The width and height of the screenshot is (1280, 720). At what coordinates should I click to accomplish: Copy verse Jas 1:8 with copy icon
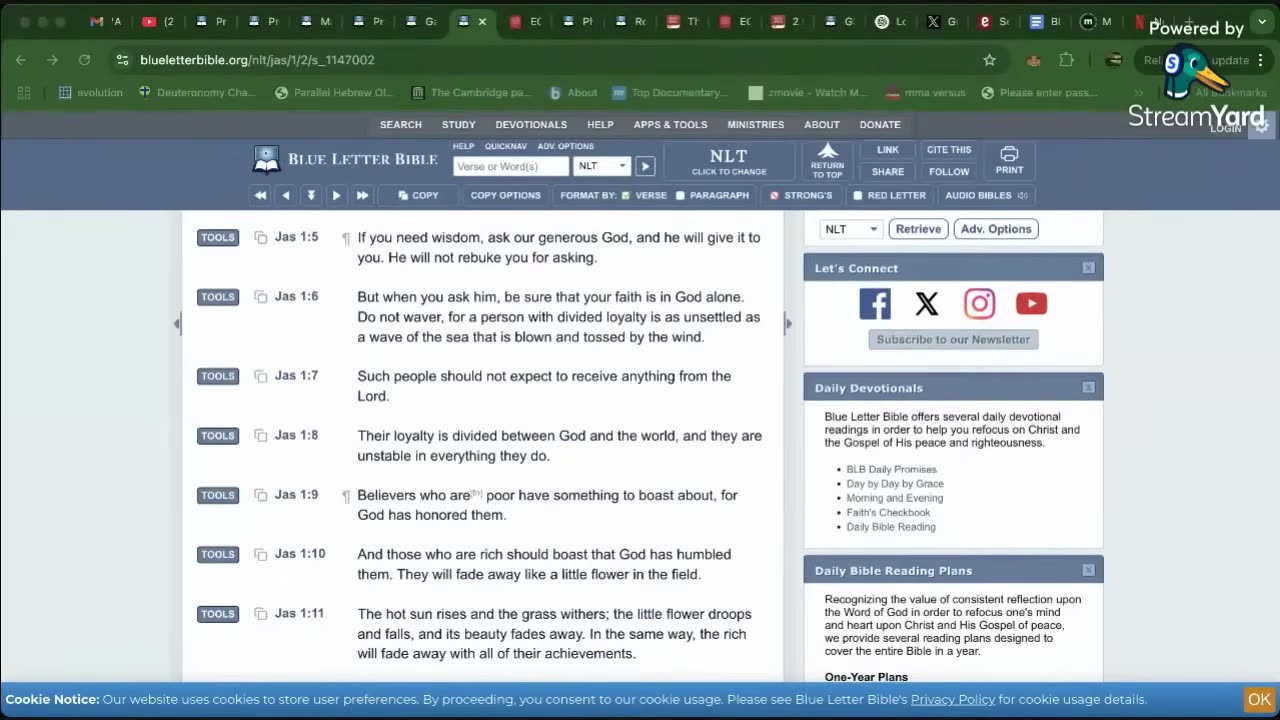[x=261, y=436]
